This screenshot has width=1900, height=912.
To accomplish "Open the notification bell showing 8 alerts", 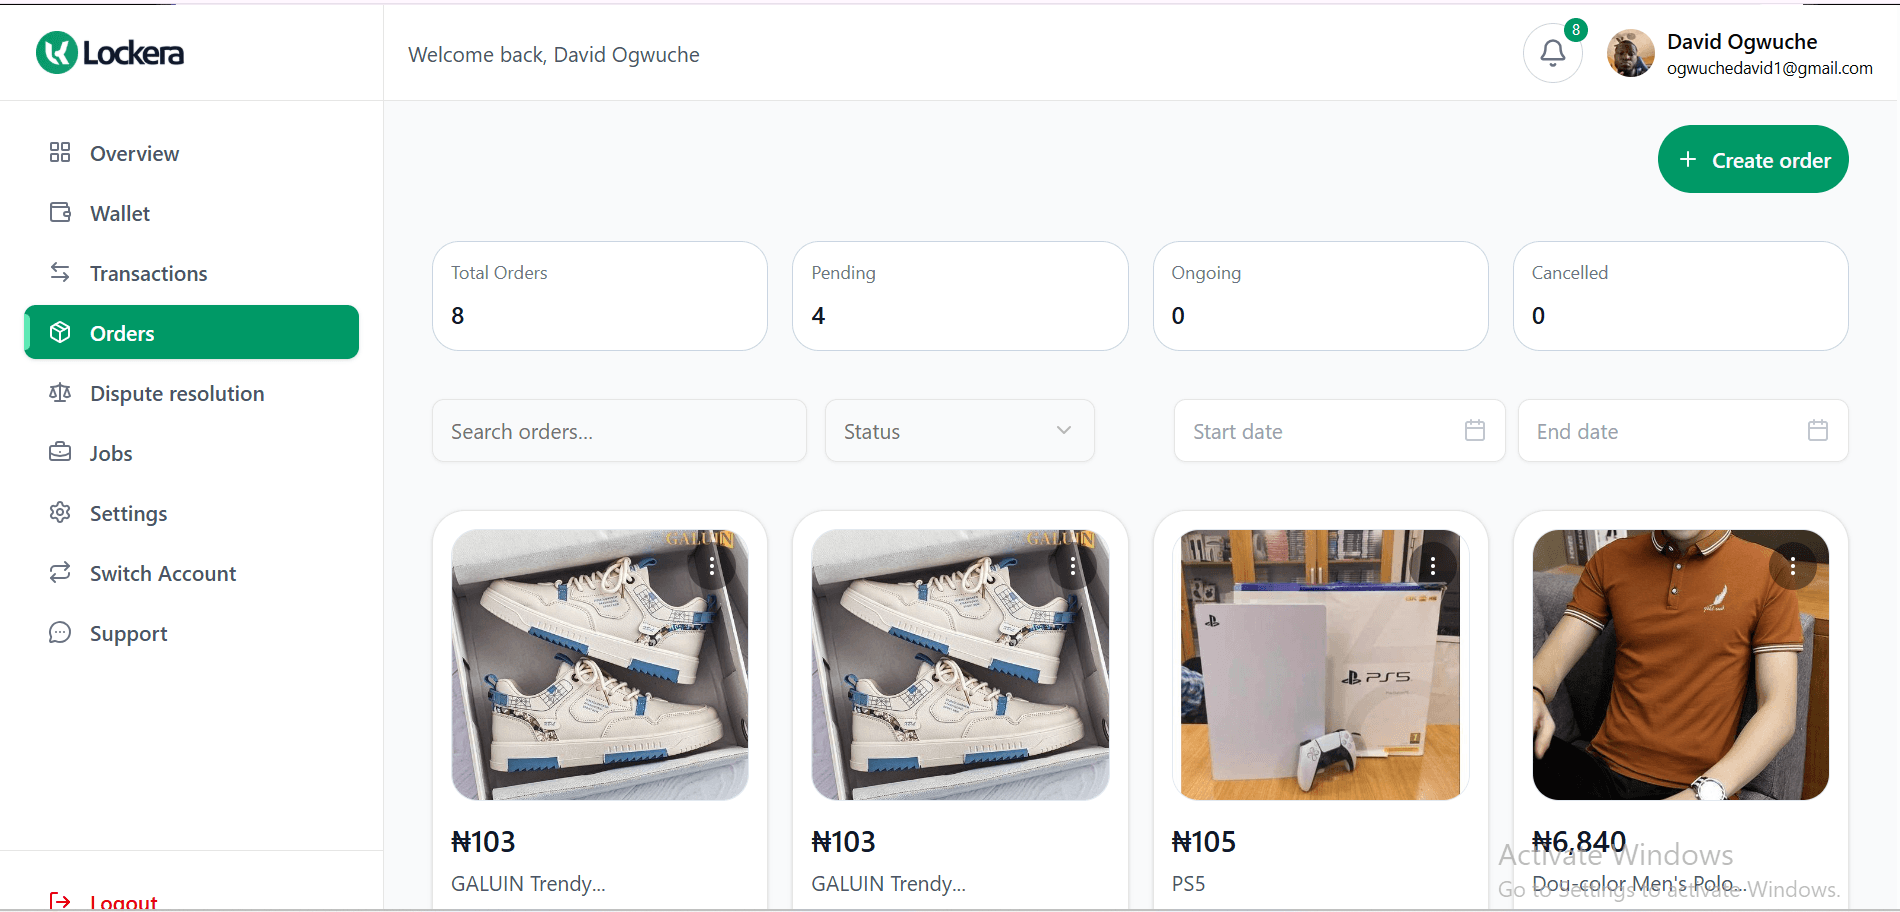I will [1552, 52].
